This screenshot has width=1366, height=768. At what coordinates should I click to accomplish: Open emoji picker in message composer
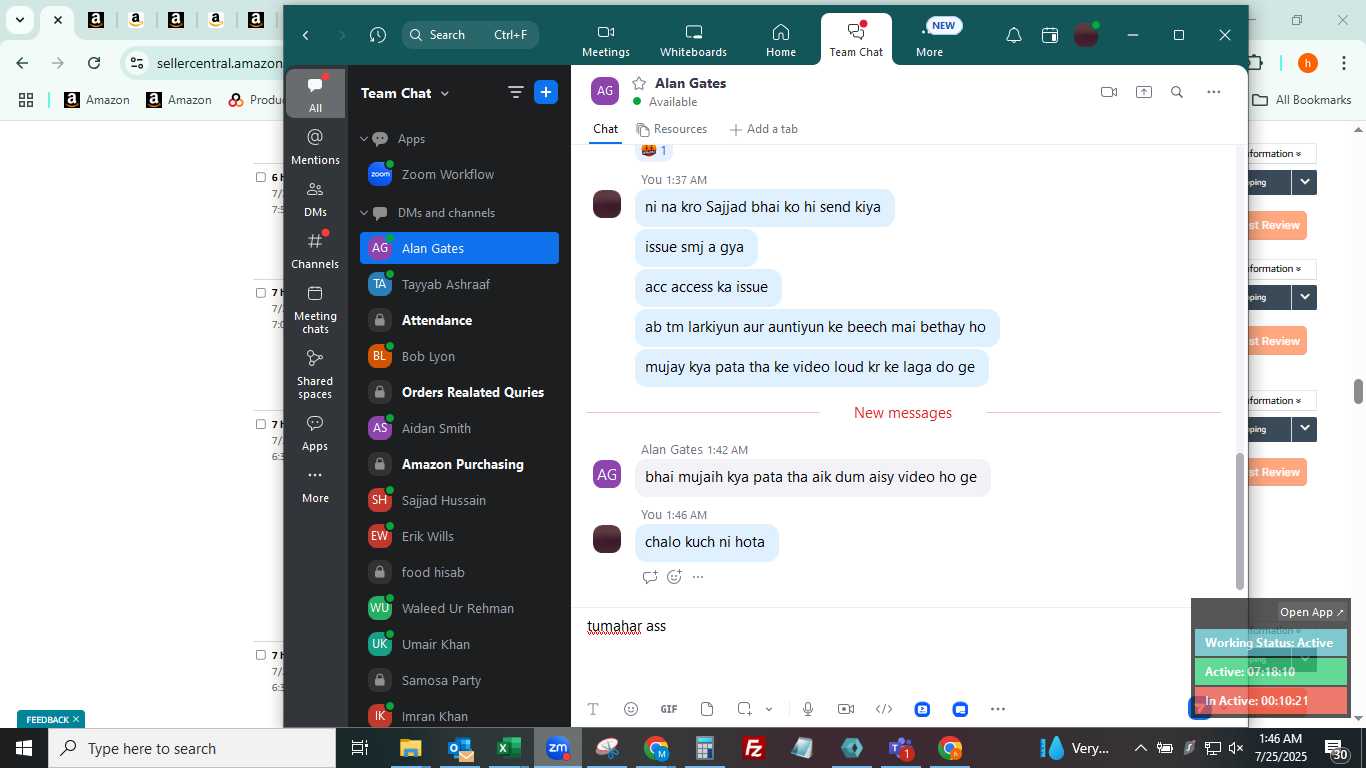click(631, 709)
